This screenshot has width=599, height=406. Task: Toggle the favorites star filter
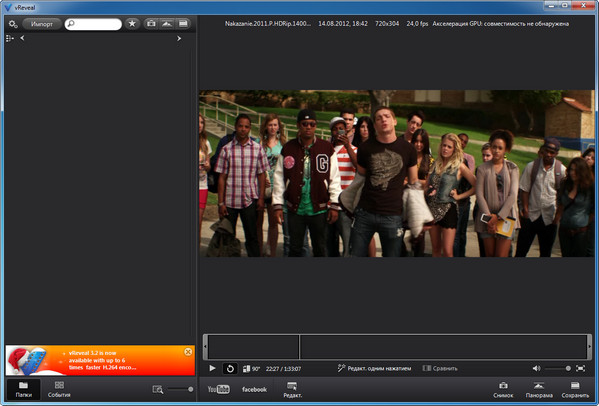[x=132, y=24]
